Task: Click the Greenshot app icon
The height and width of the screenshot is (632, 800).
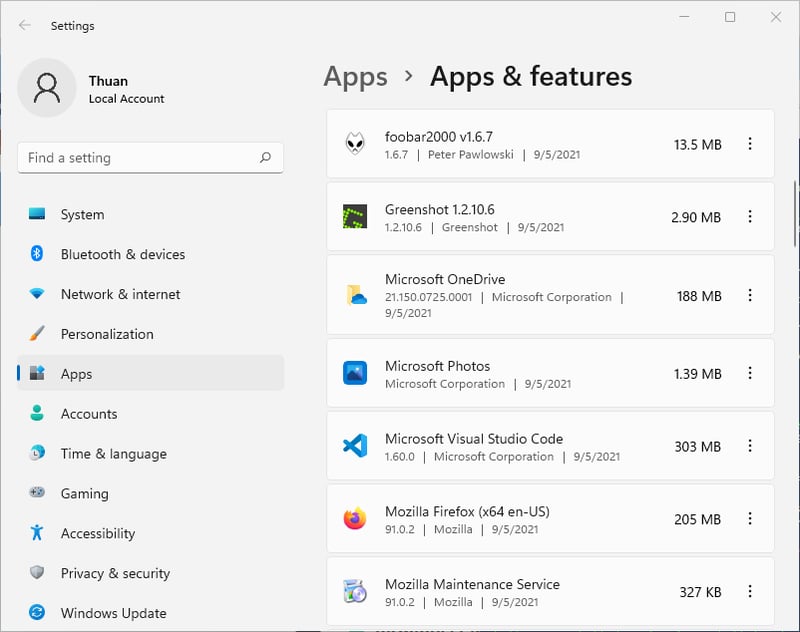Action: click(x=355, y=217)
